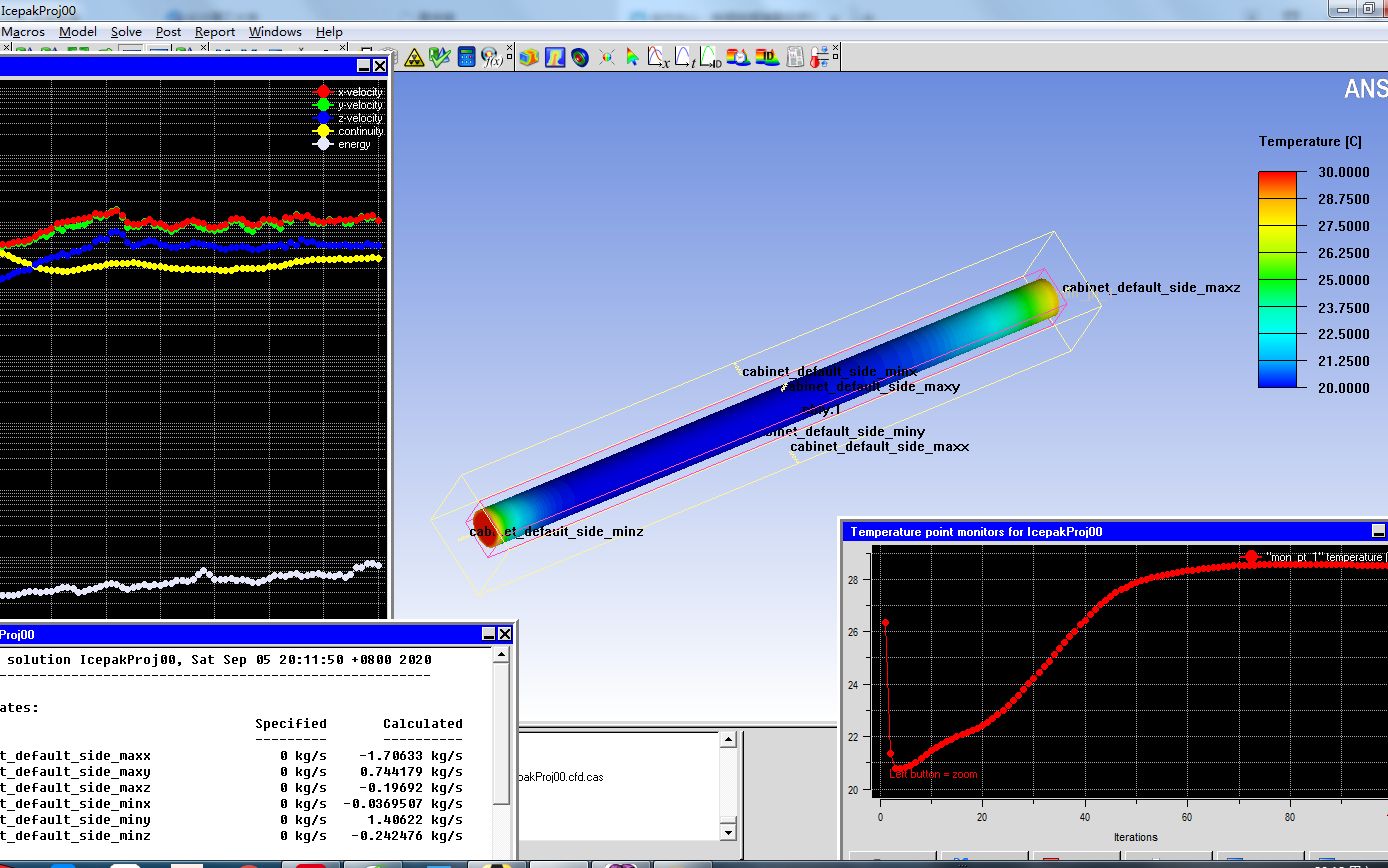Open the Macros menu
Viewport: 1388px width, 868px height.
23,32
